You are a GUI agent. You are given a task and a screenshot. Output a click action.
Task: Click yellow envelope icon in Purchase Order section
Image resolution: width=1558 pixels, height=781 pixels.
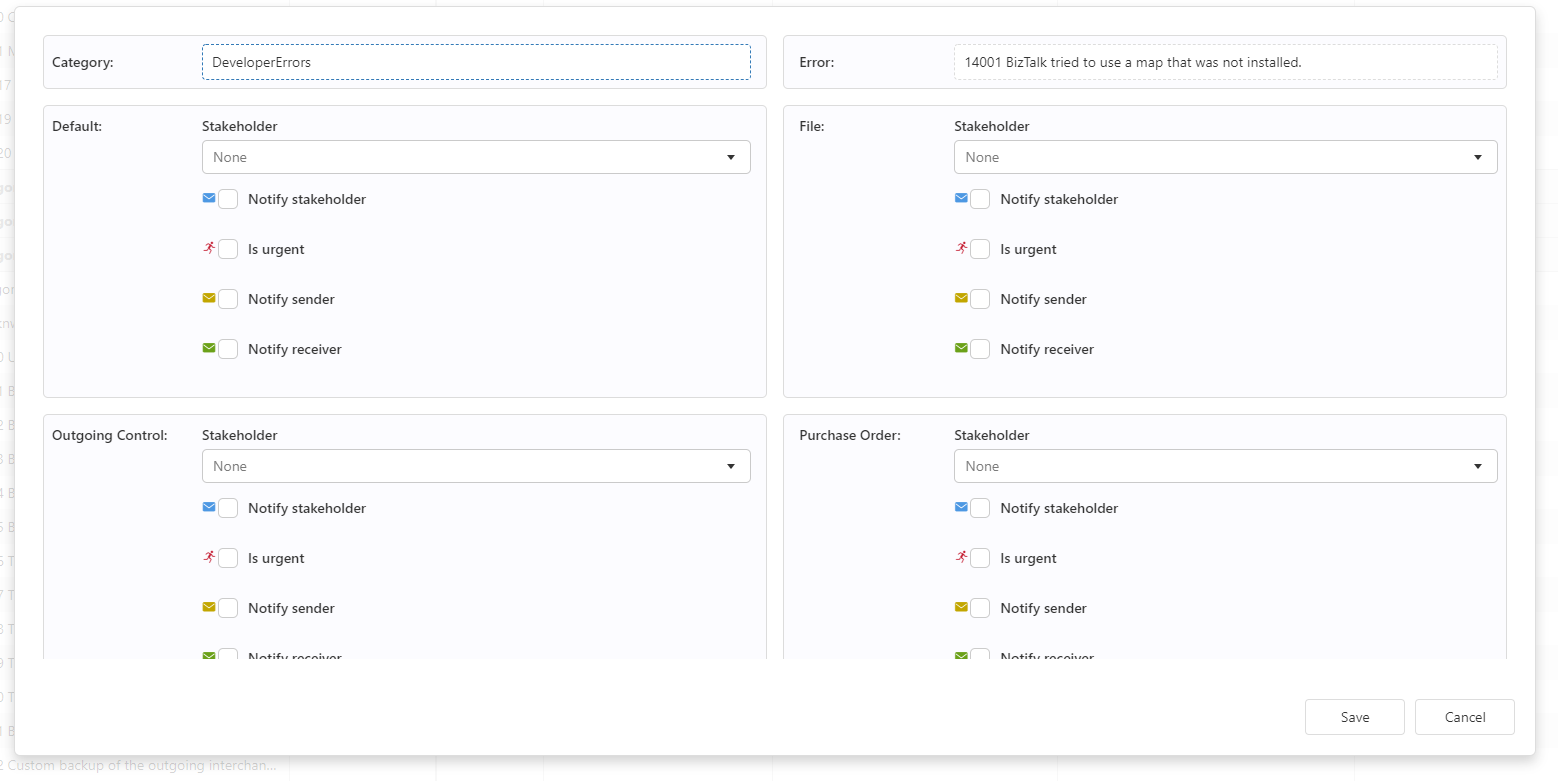pyautogui.click(x=961, y=607)
